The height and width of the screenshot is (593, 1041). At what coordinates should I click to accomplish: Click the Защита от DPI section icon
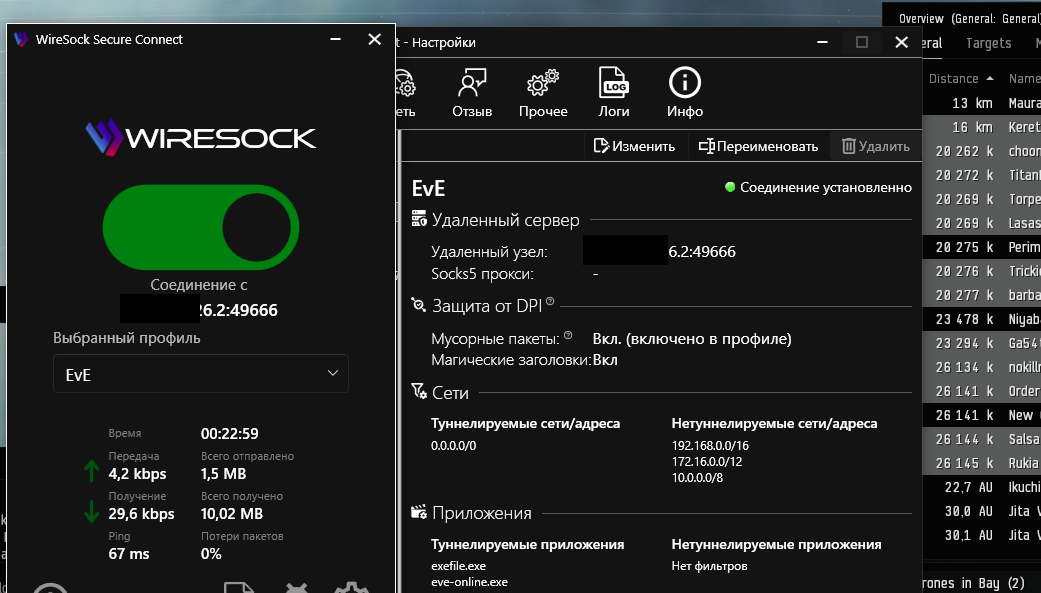418,305
